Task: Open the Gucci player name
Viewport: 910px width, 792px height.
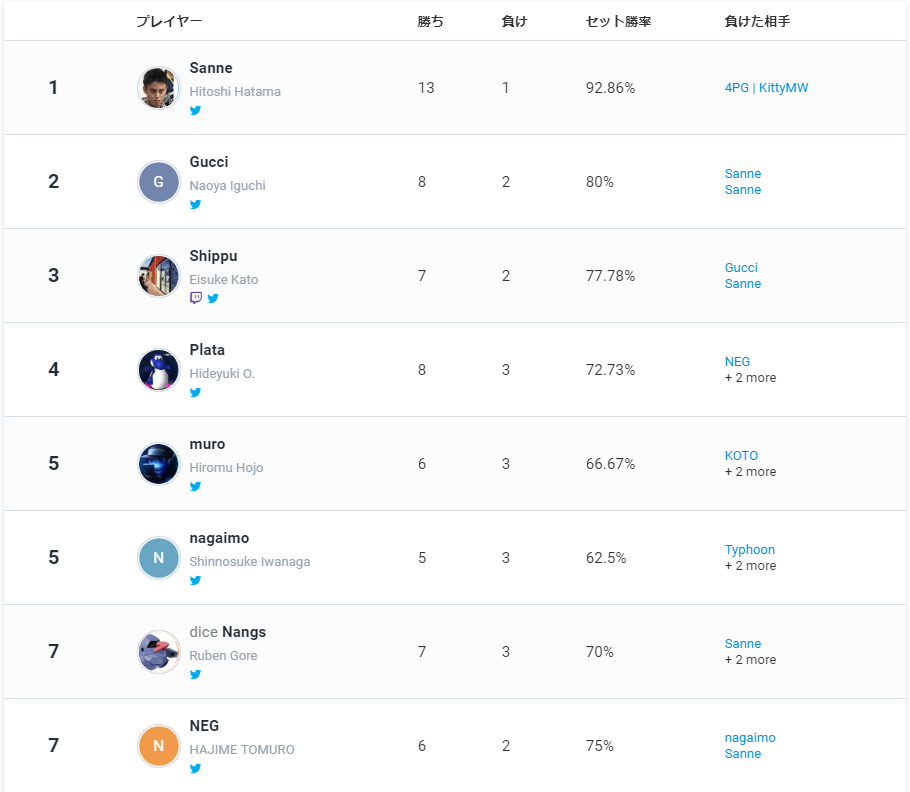Action: pyautogui.click(x=209, y=162)
